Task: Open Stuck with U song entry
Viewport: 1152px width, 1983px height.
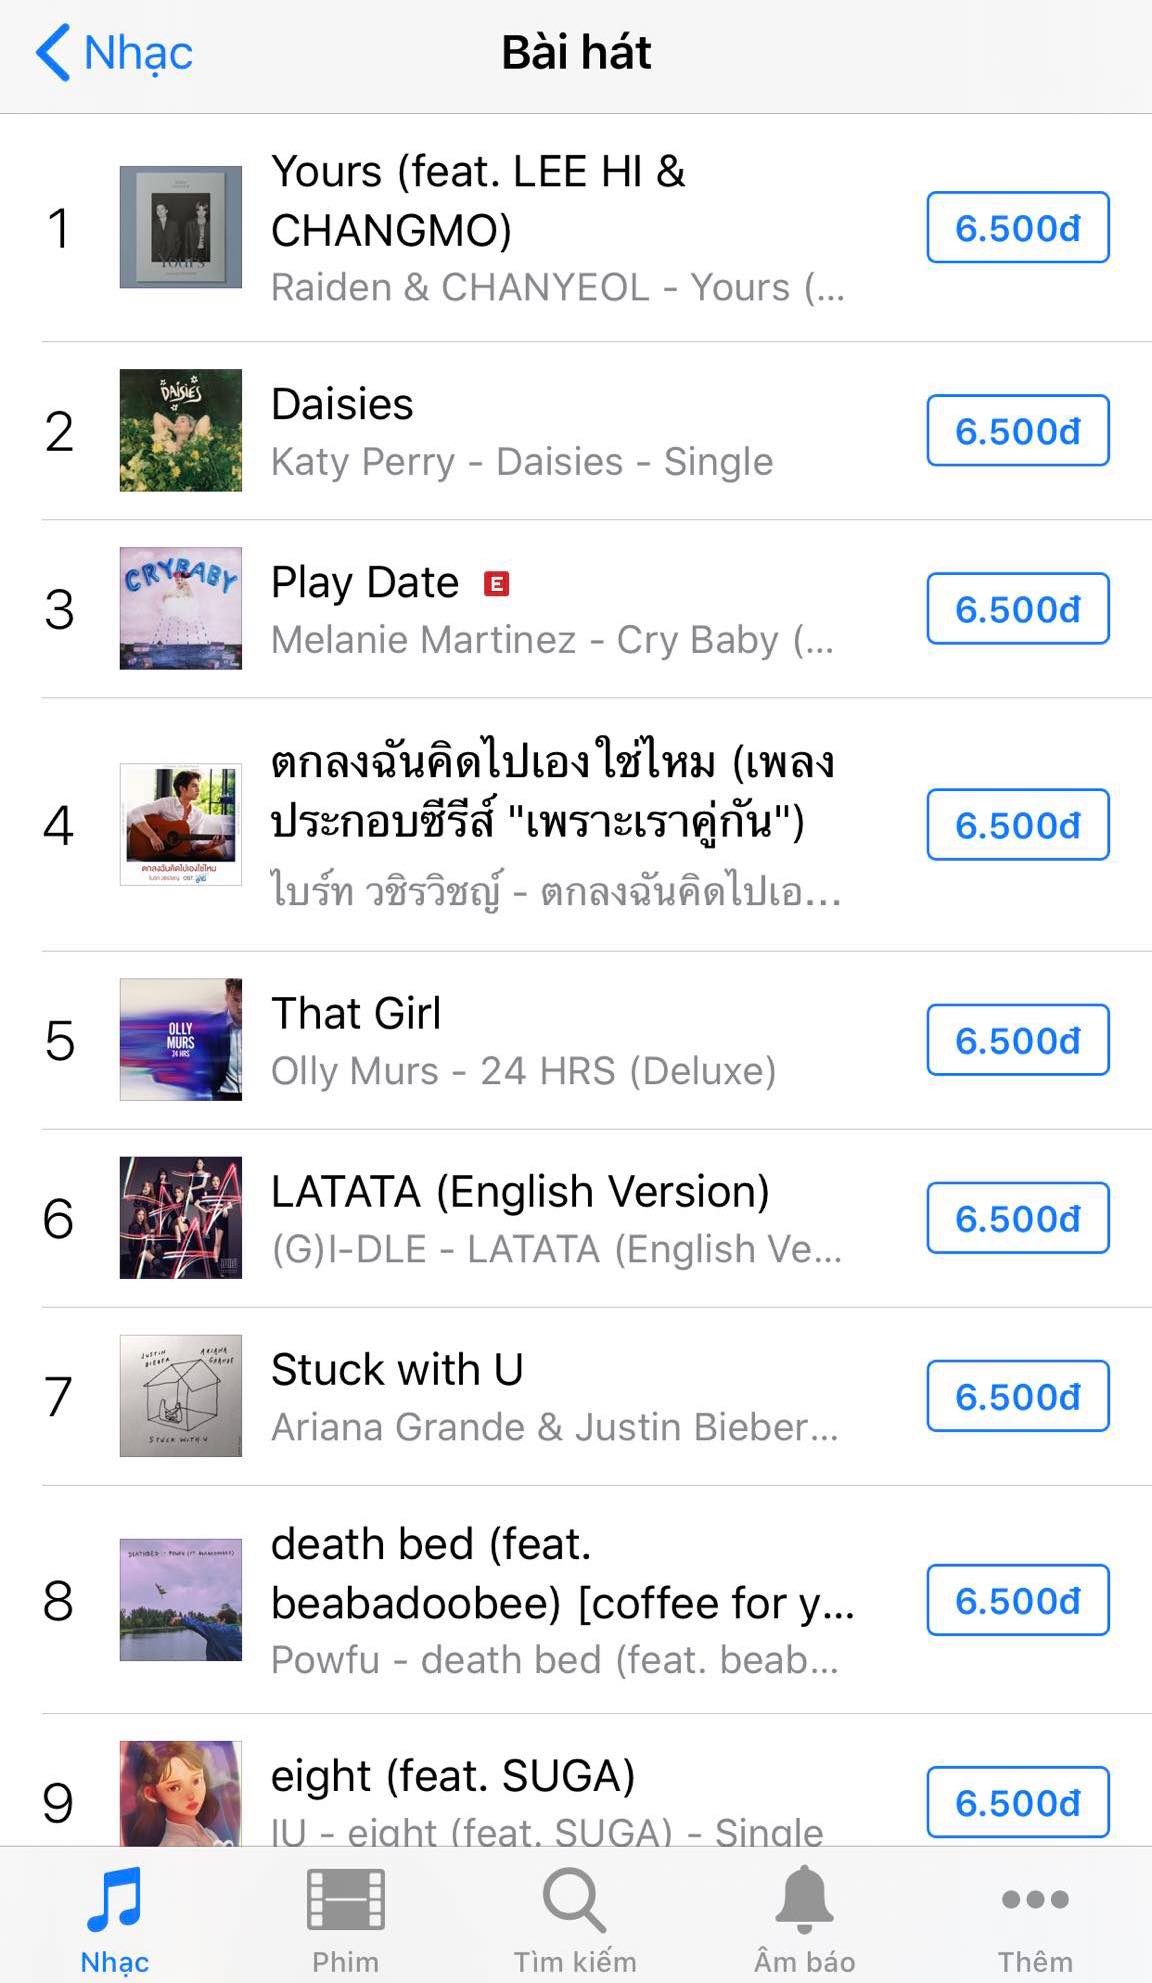Action: pyautogui.click(x=397, y=1370)
